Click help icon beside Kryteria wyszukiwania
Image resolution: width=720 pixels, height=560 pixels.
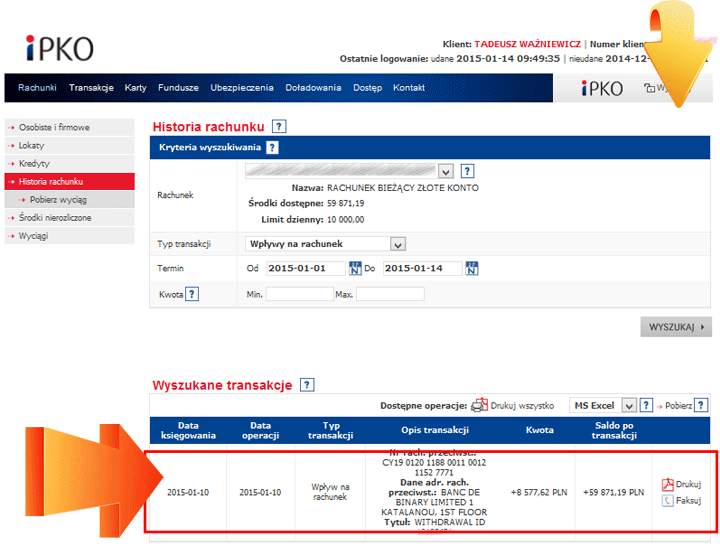(272, 148)
